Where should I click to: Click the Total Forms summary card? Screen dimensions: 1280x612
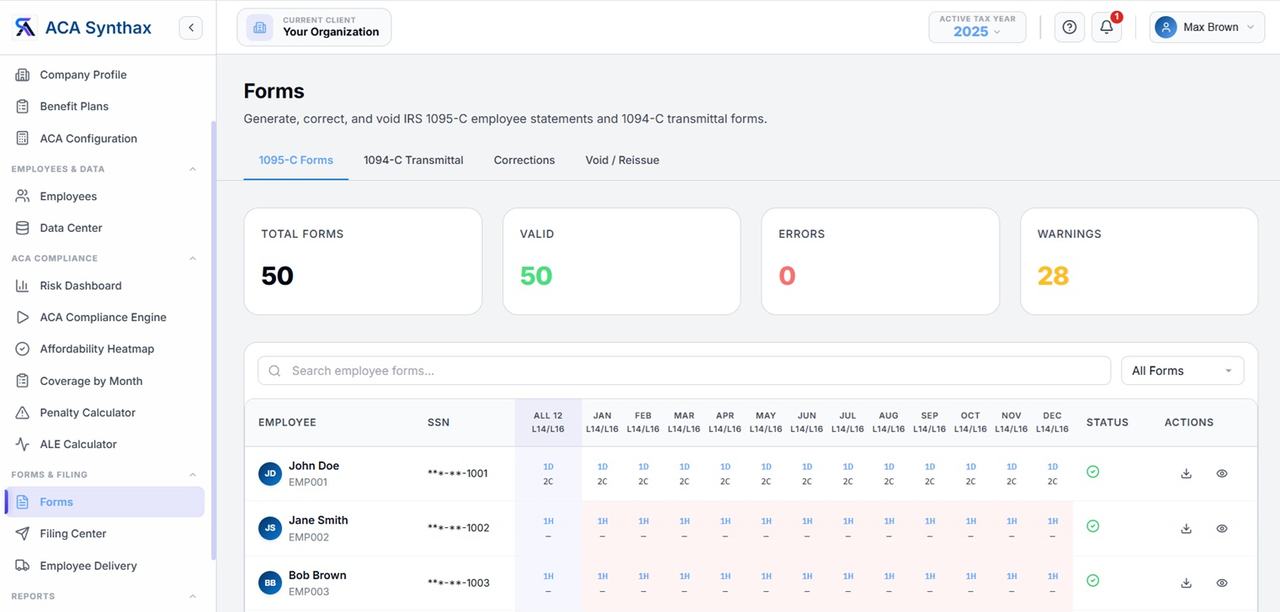coord(363,261)
